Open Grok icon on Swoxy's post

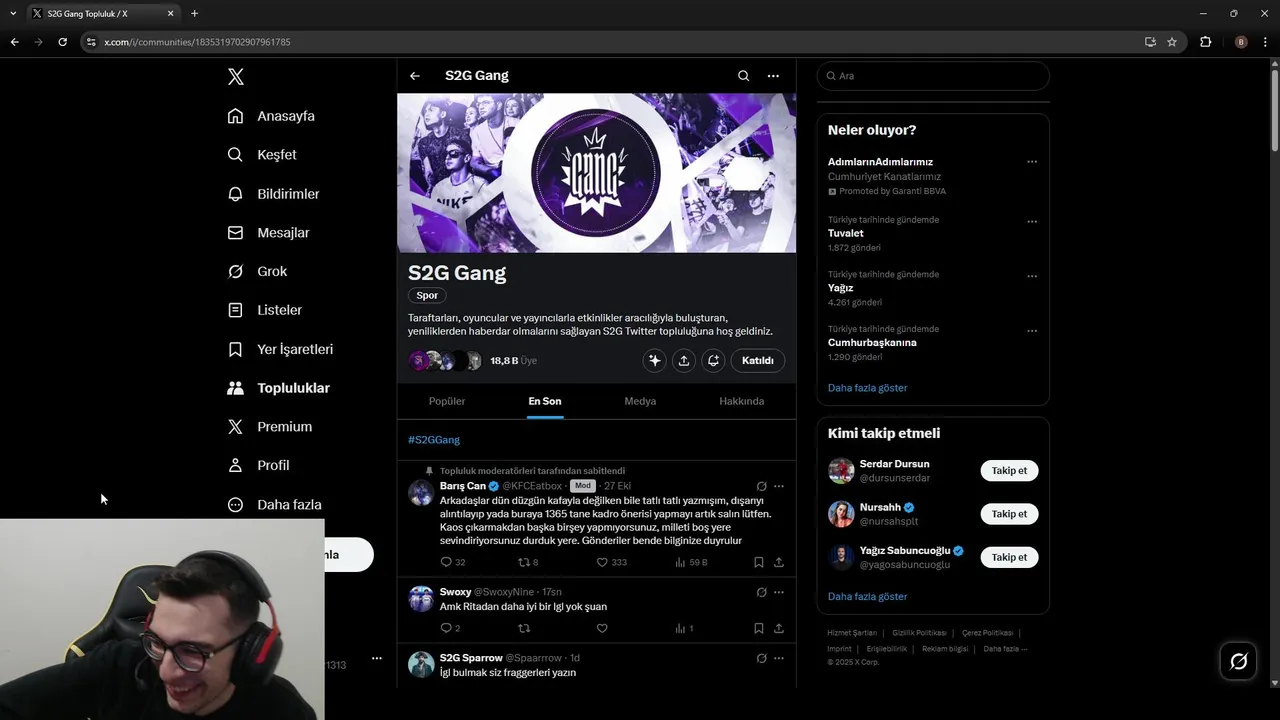761,592
